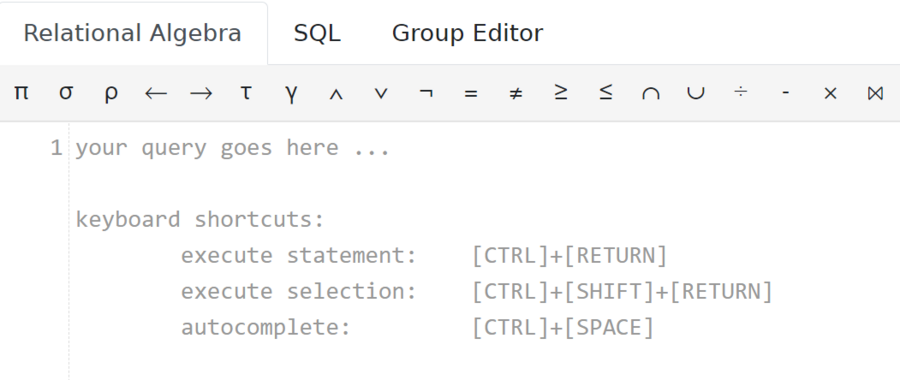The height and width of the screenshot is (380, 900).
Task: Insert the logical AND ∧ symbol
Action: (x=336, y=92)
